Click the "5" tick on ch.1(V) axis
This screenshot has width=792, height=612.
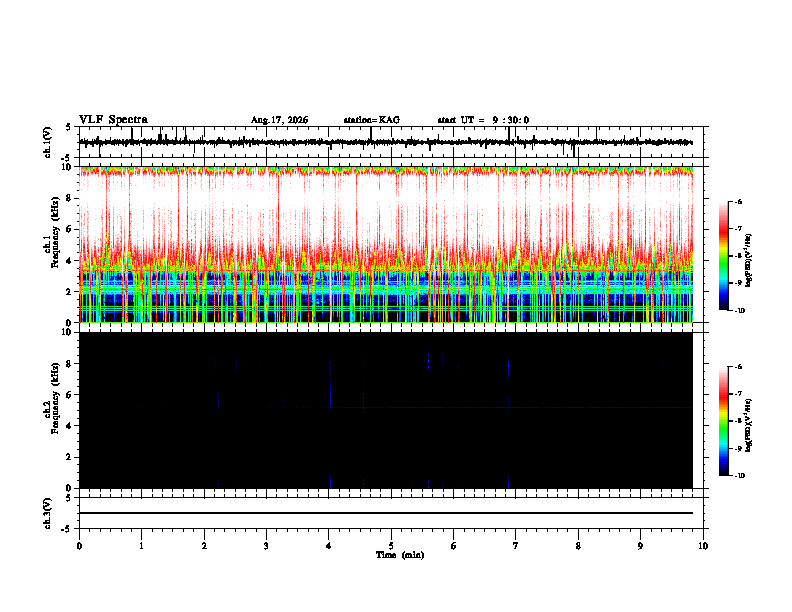tap(70, 127)
